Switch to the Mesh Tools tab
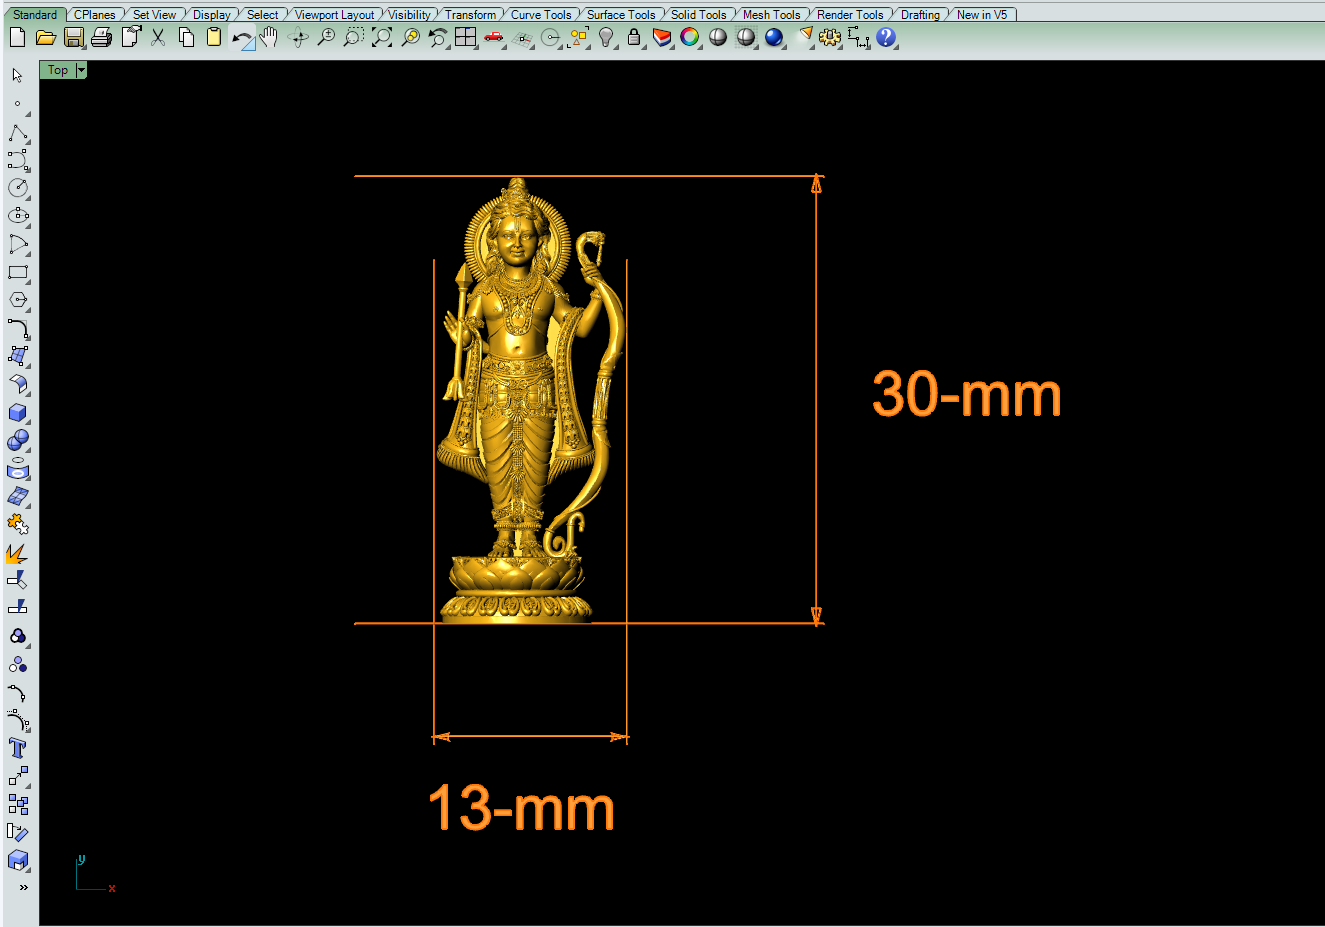This screenshot has width=1325, height=927. tap(771, 14)
